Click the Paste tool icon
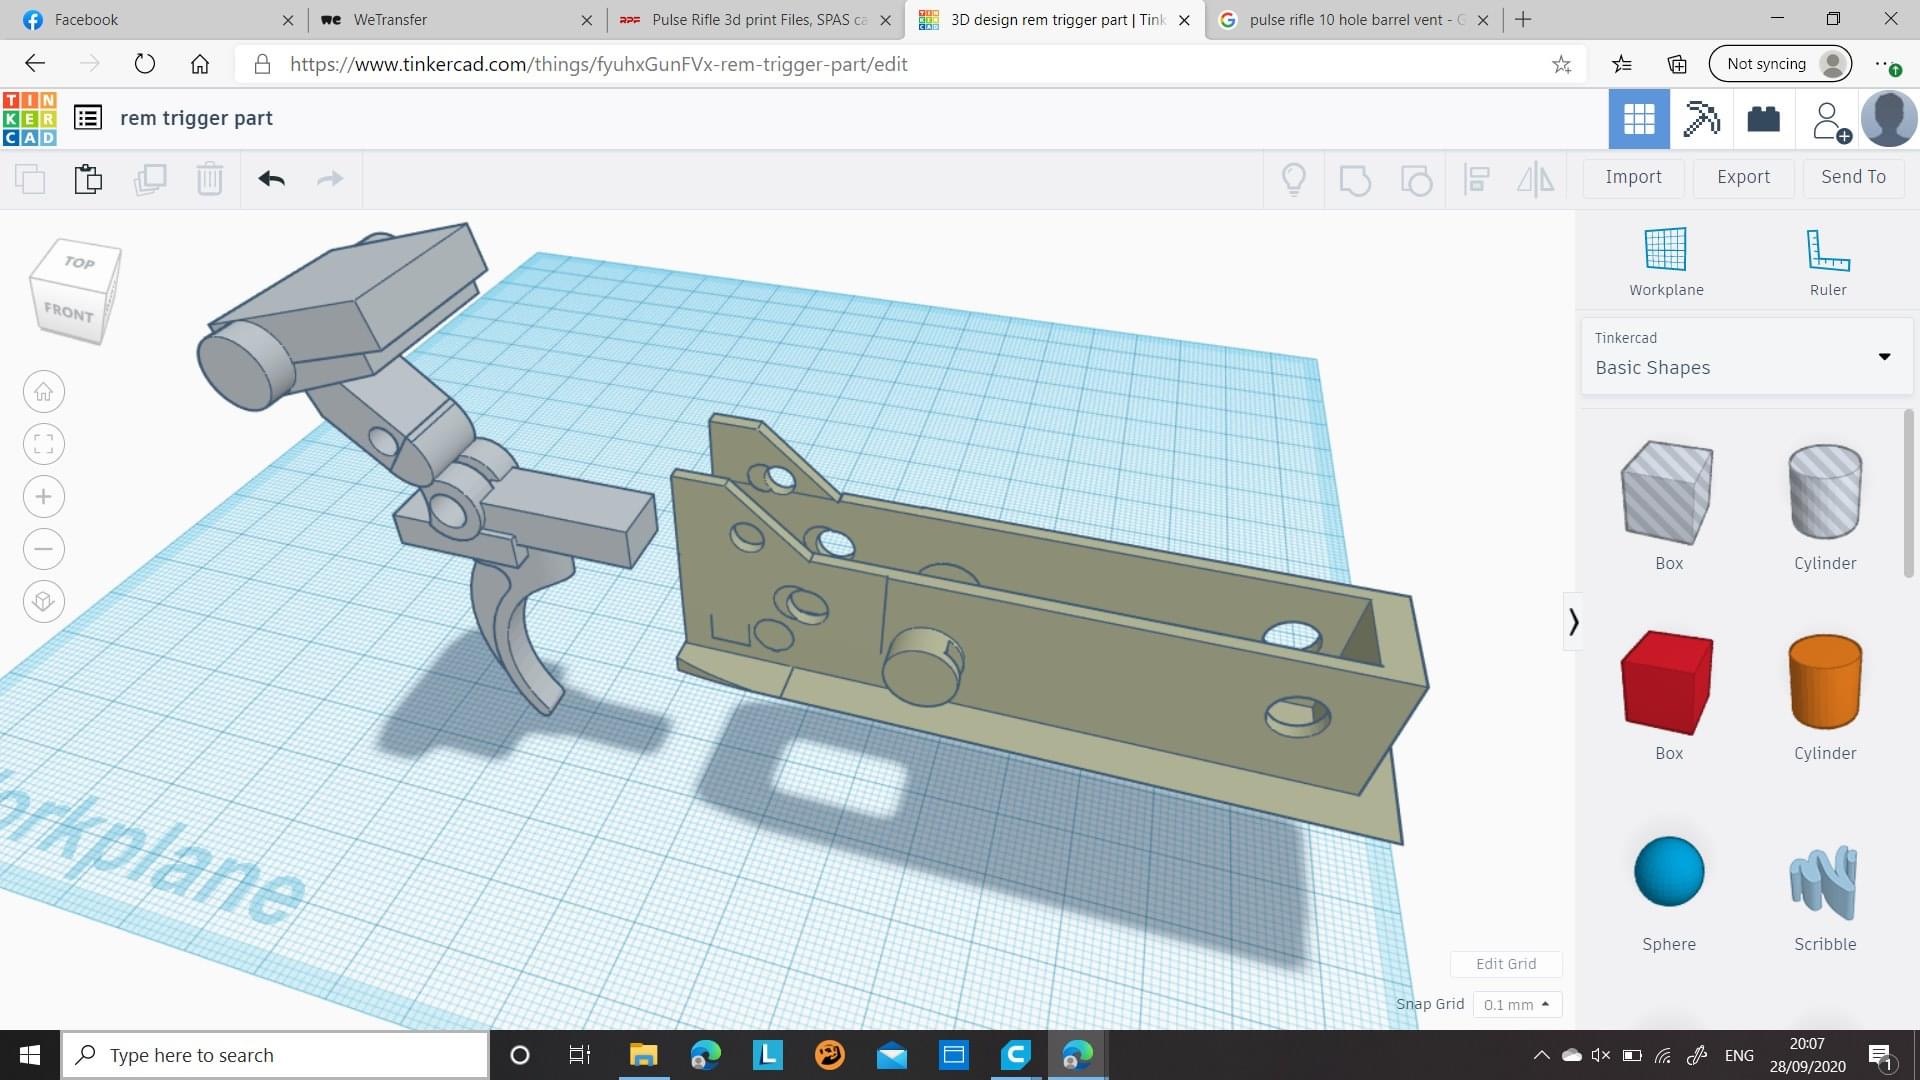1920x1080 pixels. click(88, 179)
